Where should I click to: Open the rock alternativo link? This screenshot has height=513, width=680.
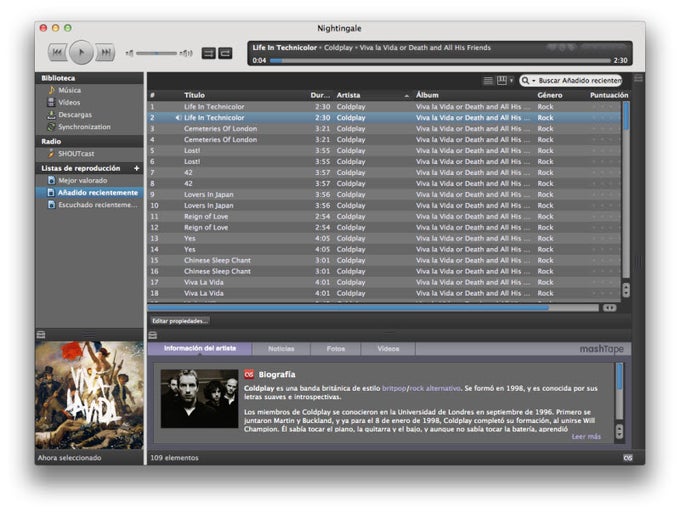click(435, 388)
